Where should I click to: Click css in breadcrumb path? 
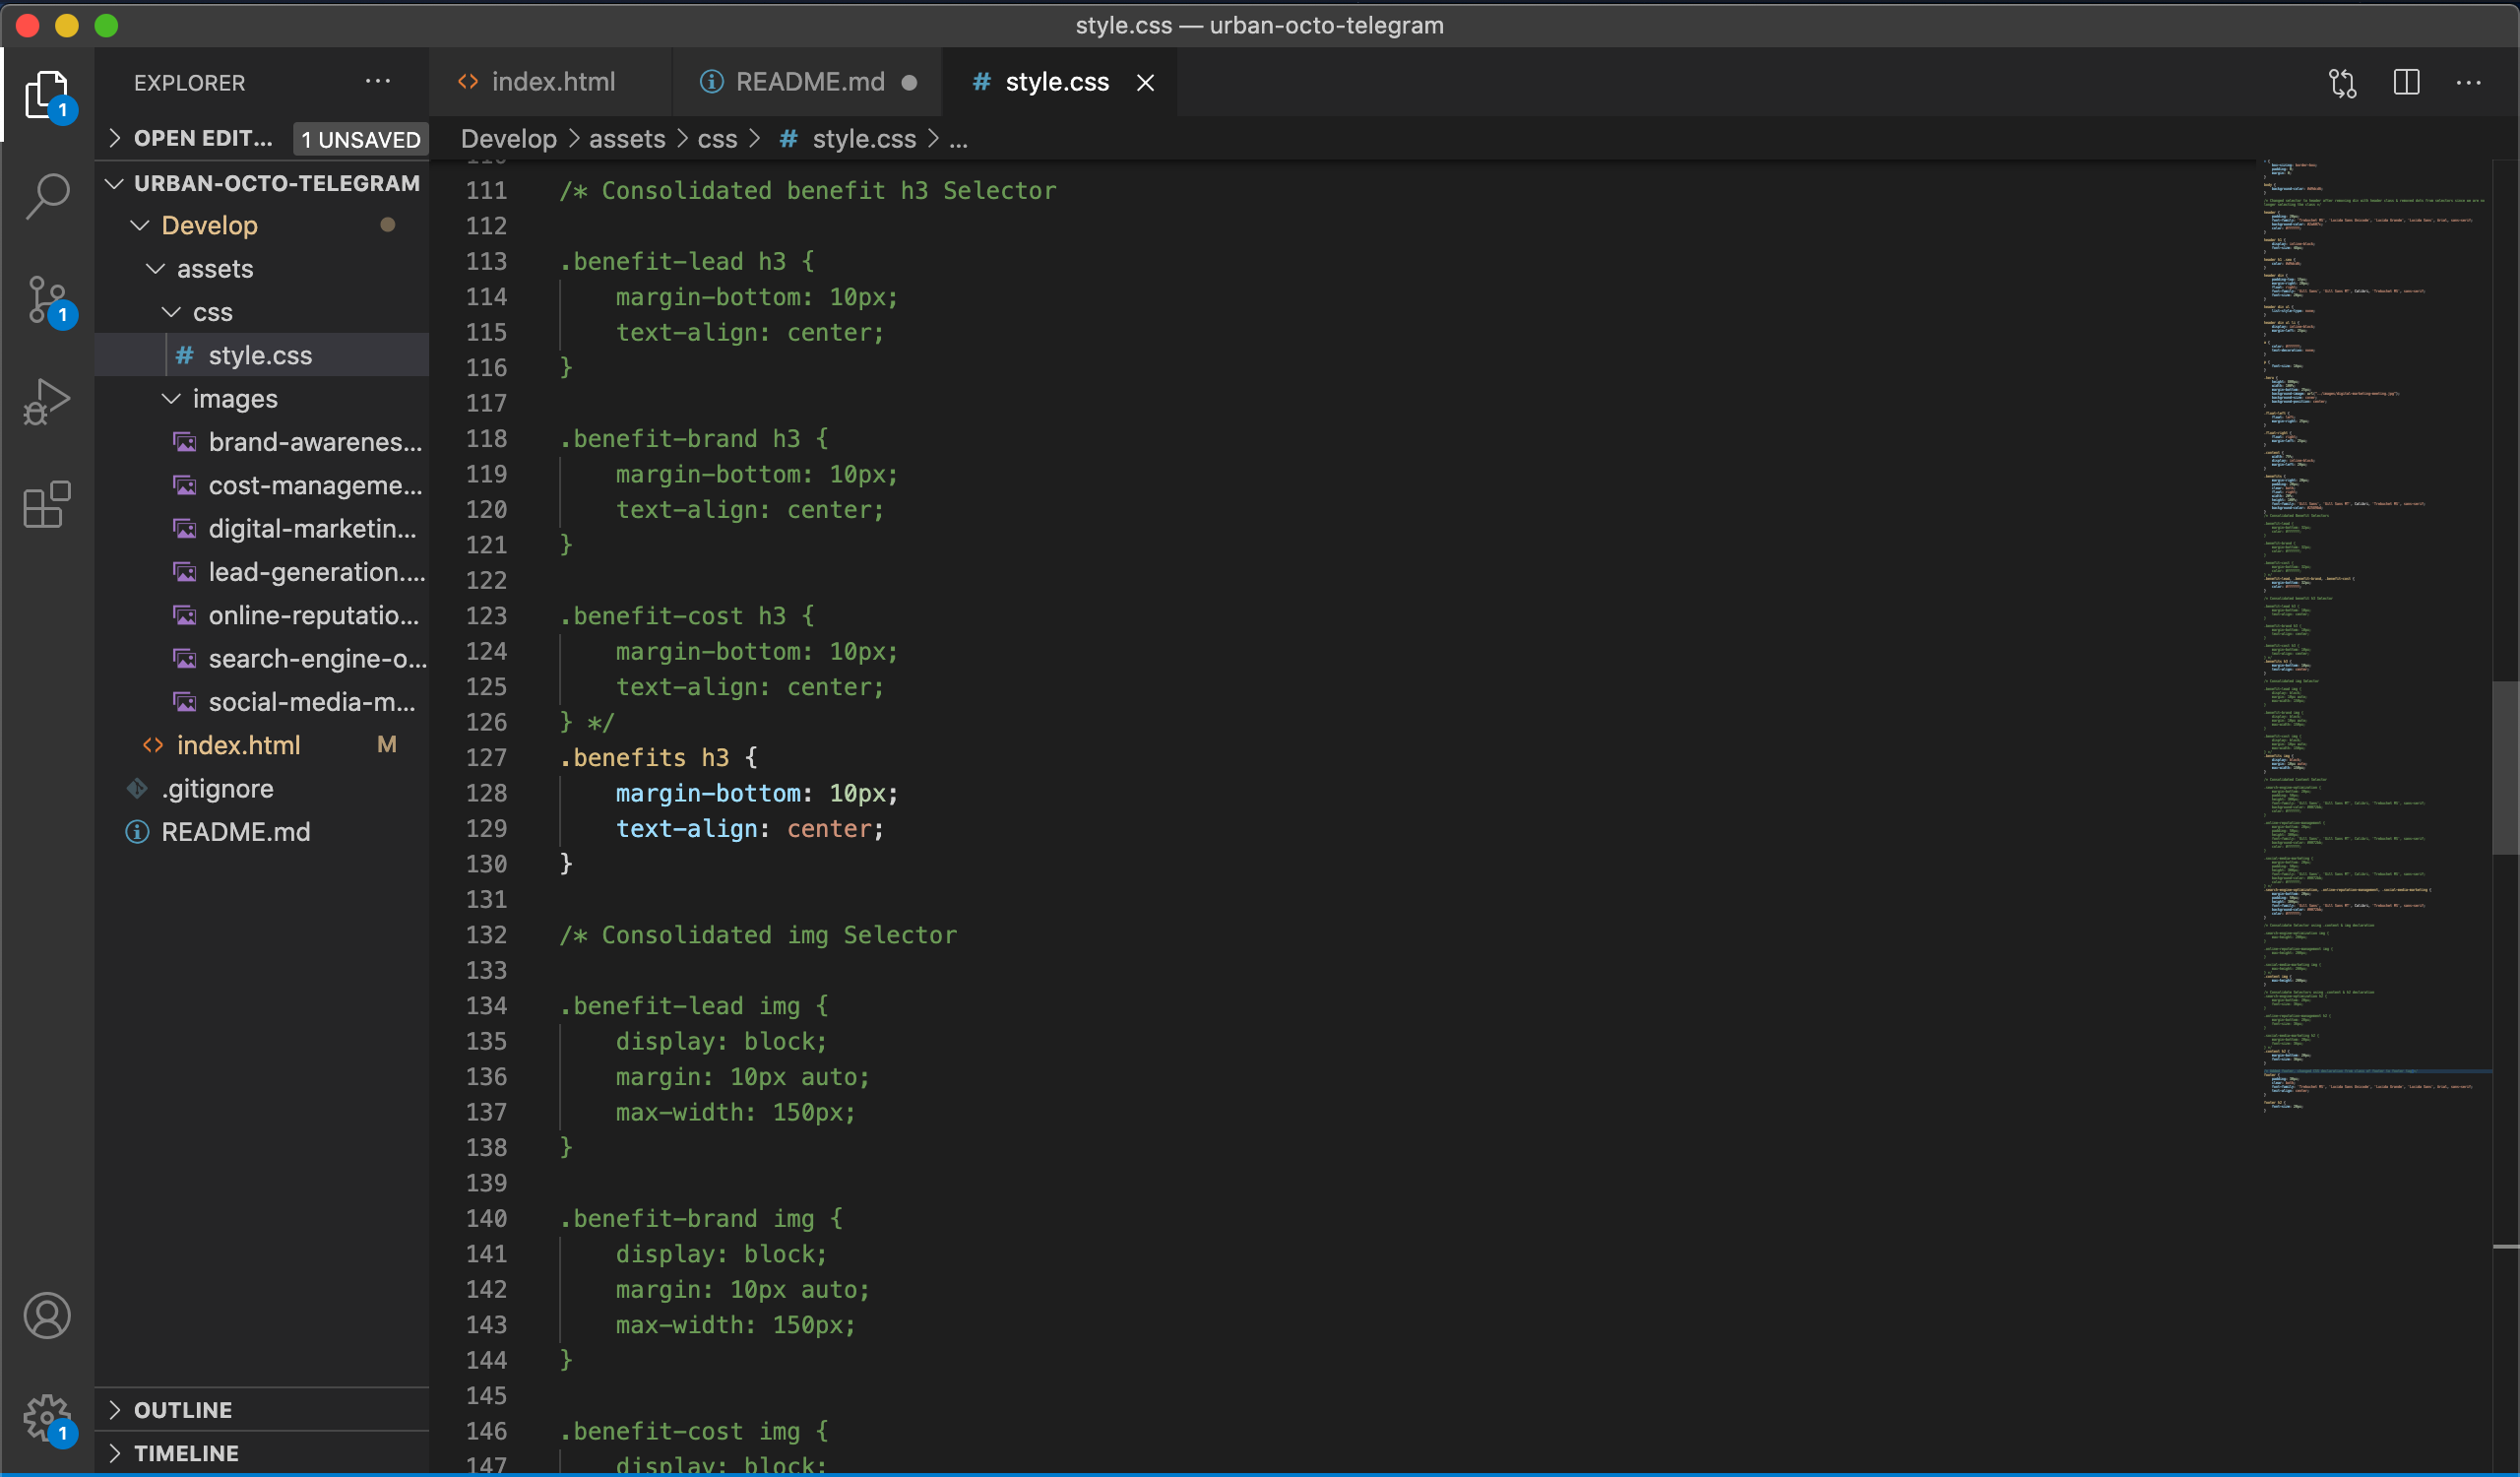pos(717,139)
